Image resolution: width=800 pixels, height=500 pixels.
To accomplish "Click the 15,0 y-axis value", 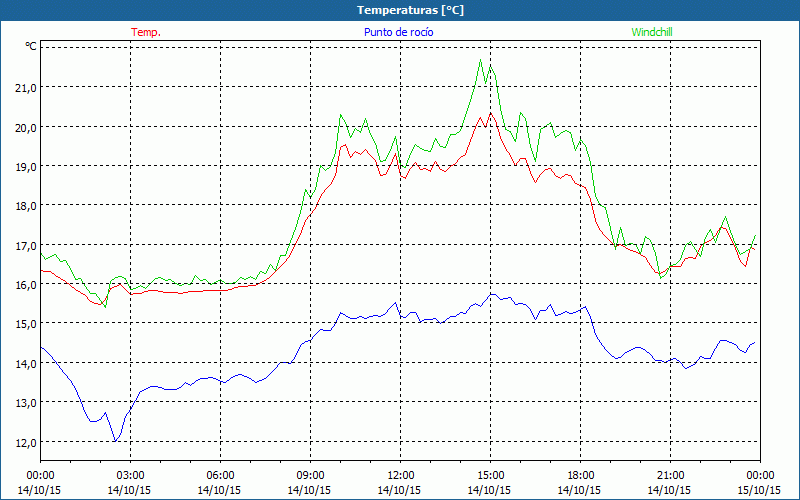I will (26, 324).
